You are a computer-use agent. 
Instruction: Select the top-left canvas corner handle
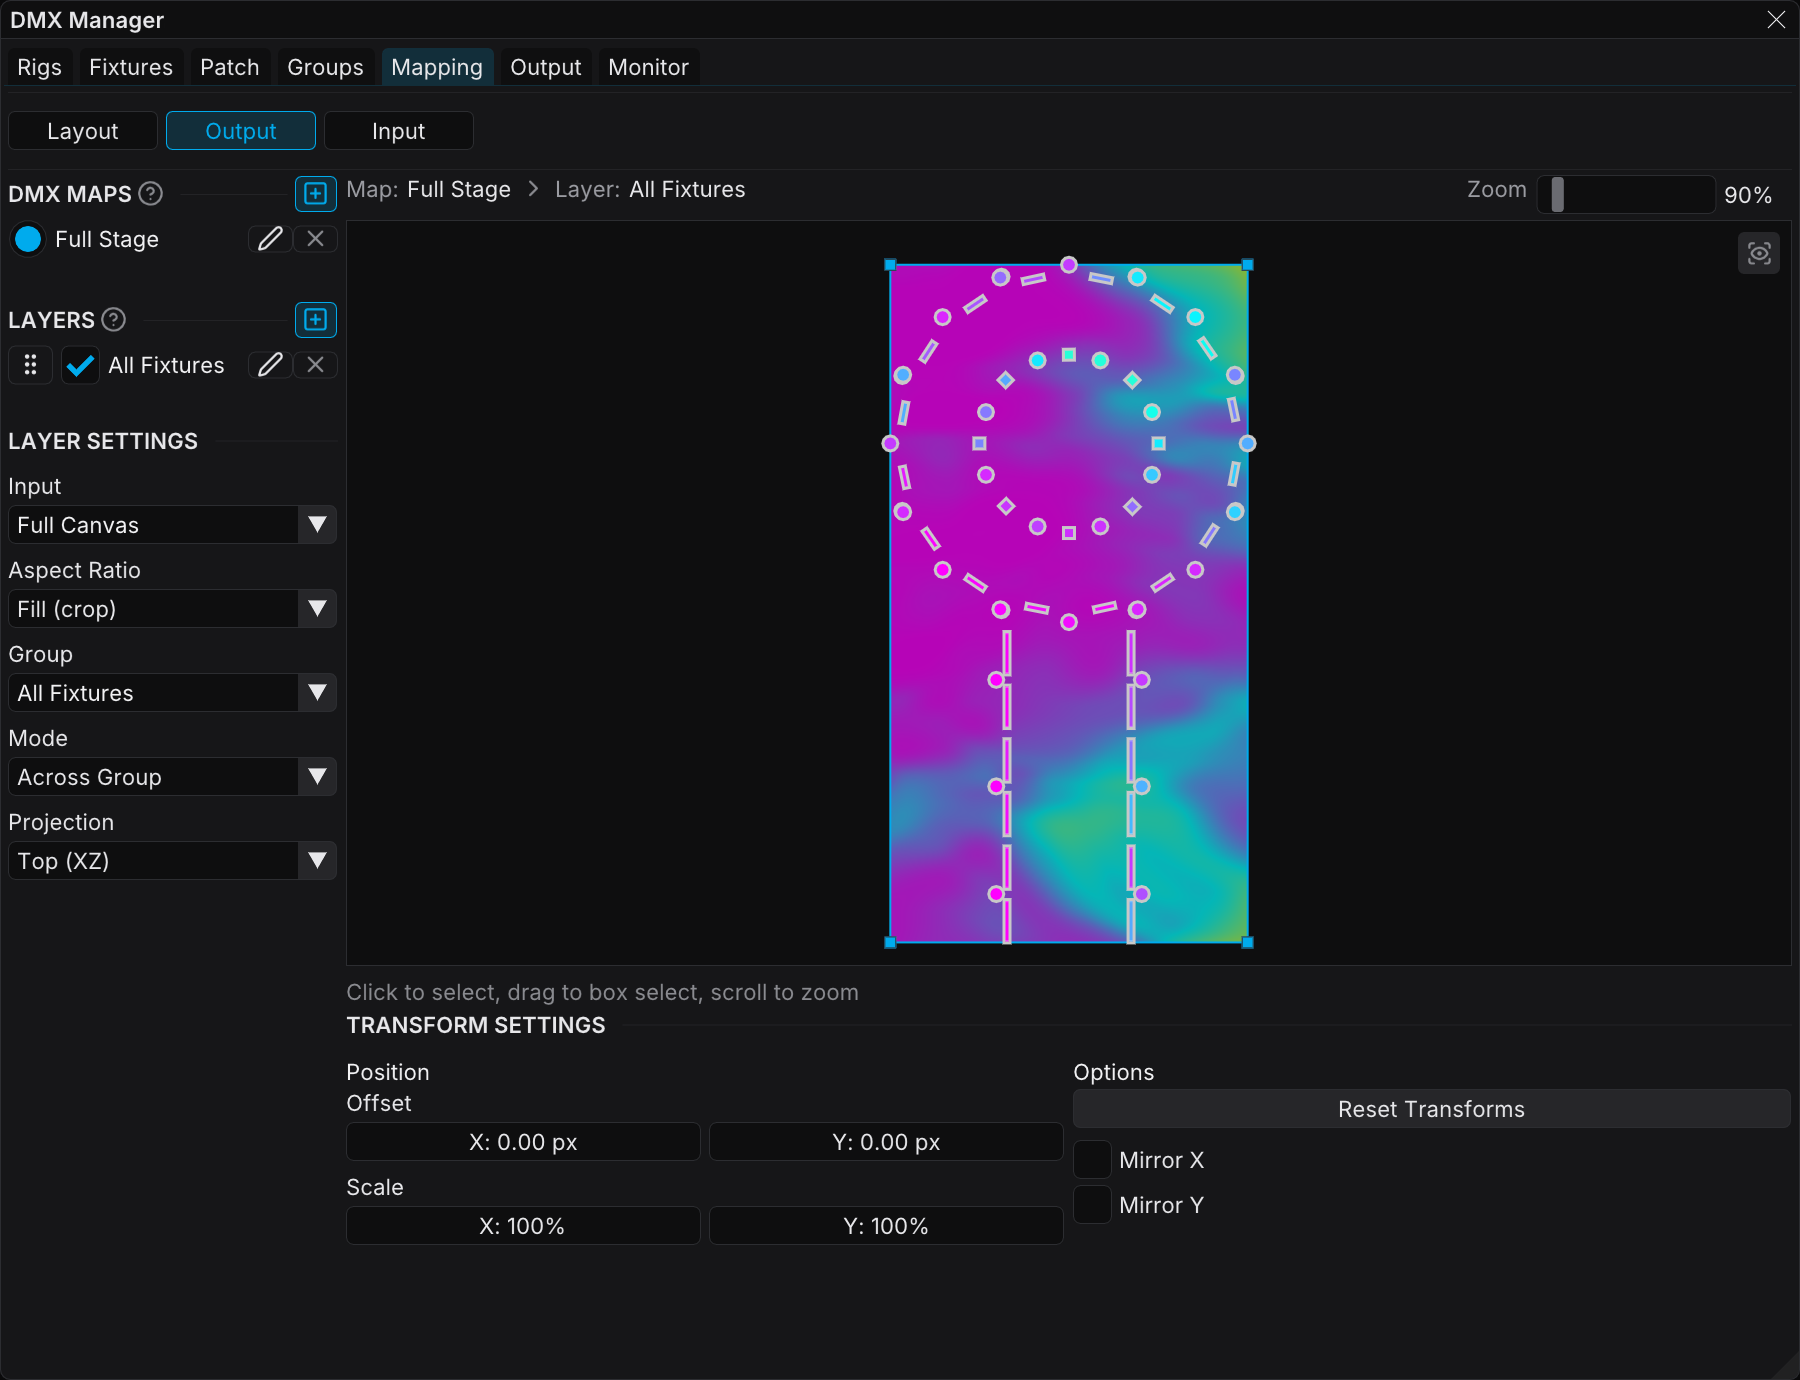(x=890, y=265)
